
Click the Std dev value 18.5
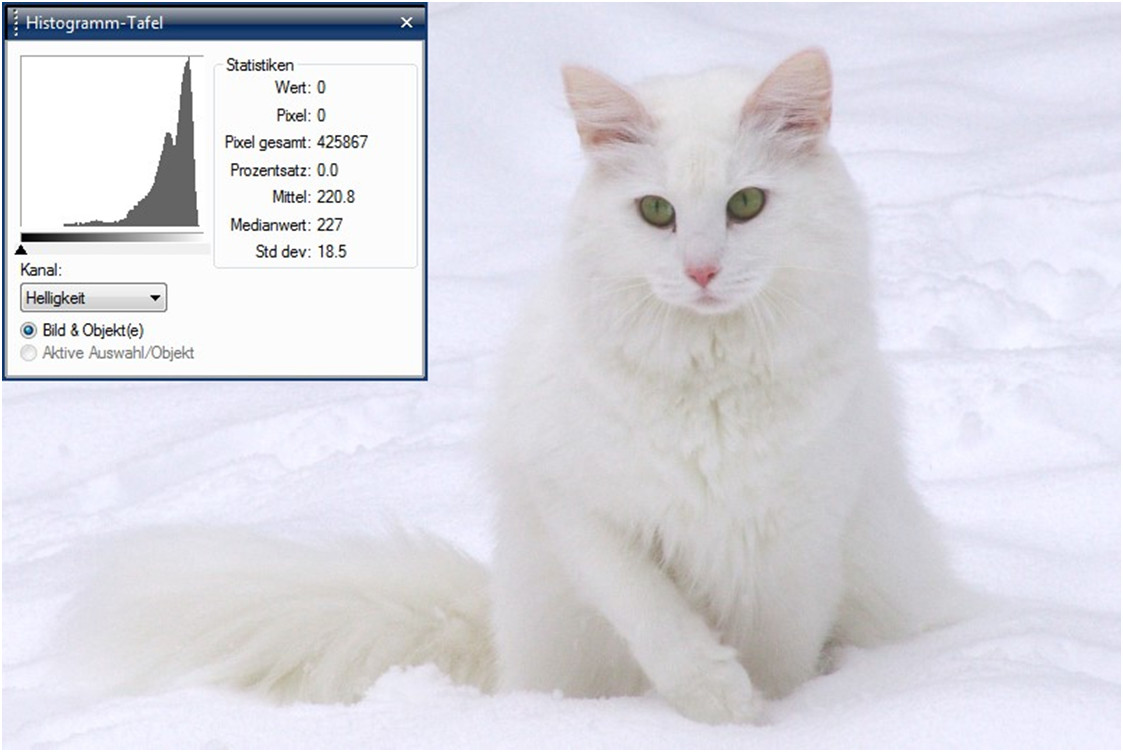pos(331,252)
